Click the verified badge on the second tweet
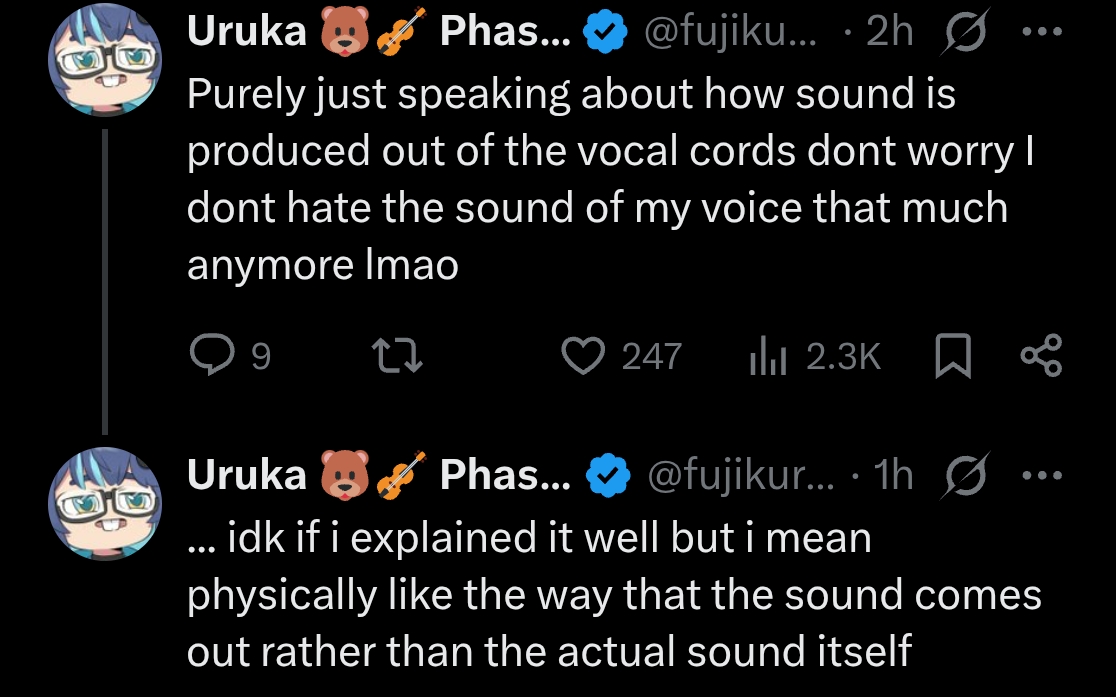The height and width of the screenshot is (697, 1116). (x=604, y=476)
